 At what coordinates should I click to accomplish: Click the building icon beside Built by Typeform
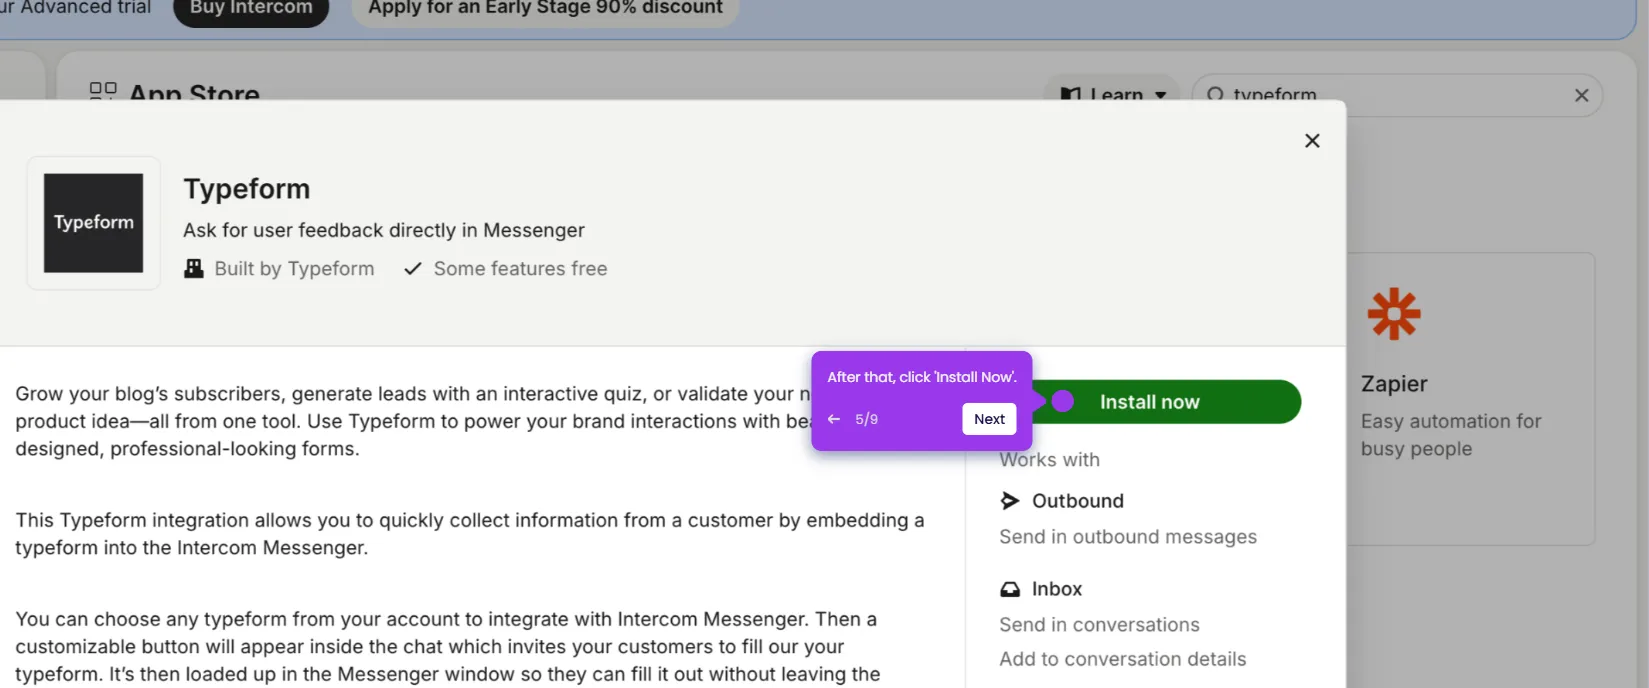[194, 269]
